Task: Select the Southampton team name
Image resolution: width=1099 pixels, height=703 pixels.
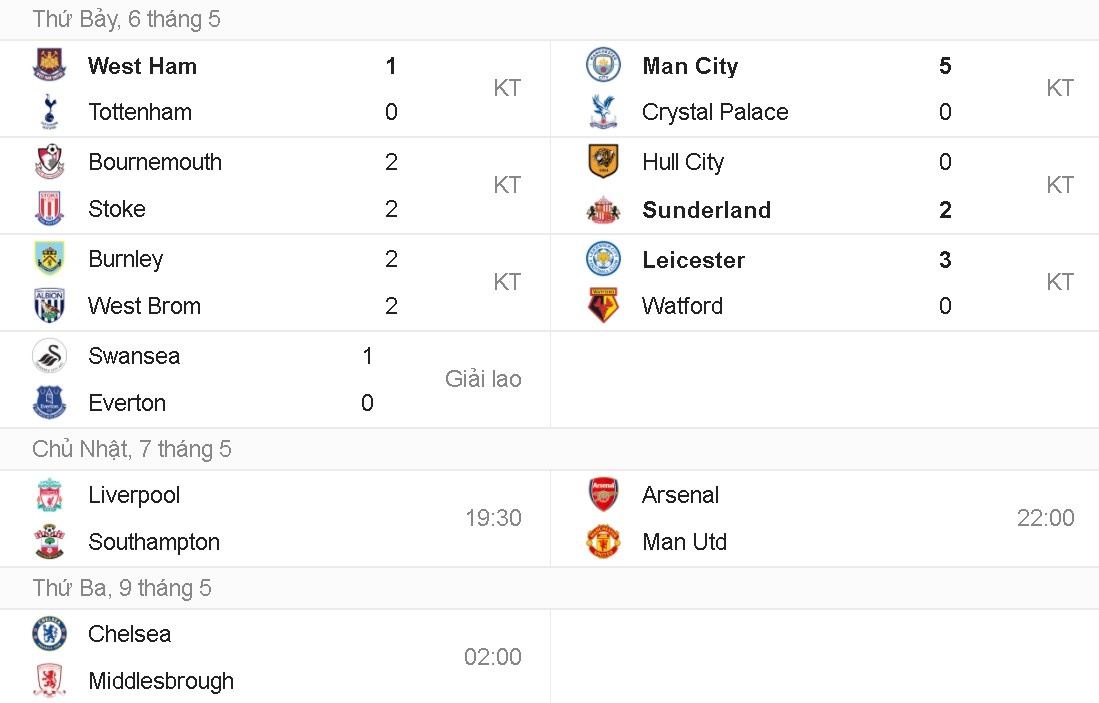Action: pos(154,542)
